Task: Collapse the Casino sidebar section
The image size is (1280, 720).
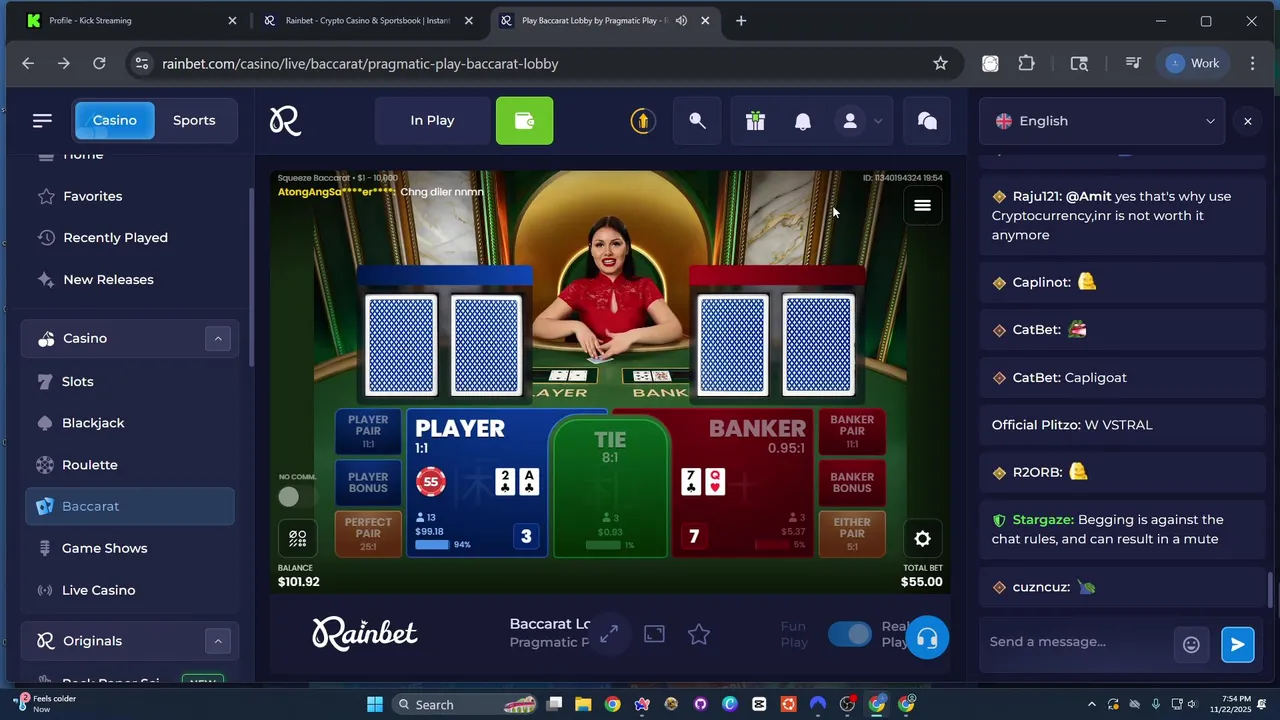Action: click(x=217, y=338)
